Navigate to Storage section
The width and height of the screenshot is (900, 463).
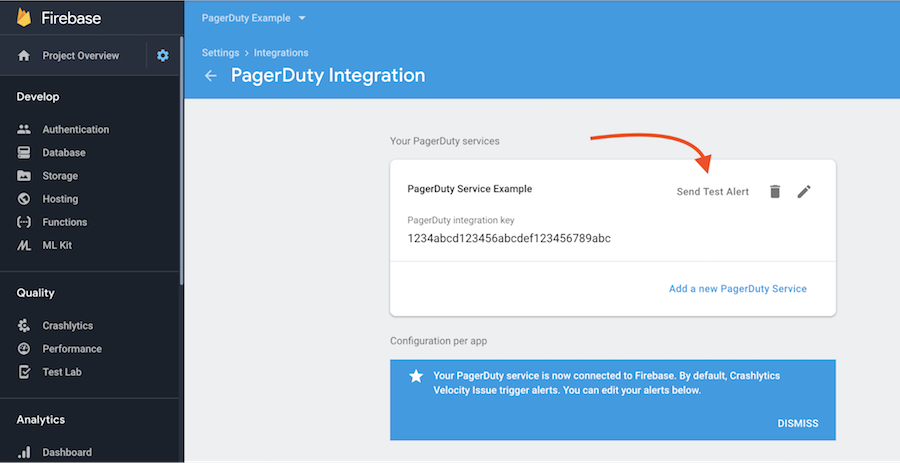(60, 176)
